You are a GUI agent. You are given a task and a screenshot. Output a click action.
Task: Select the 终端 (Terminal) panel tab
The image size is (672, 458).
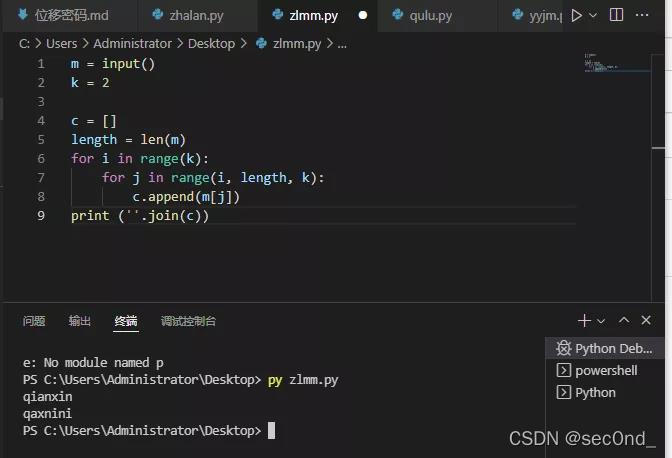126,321
